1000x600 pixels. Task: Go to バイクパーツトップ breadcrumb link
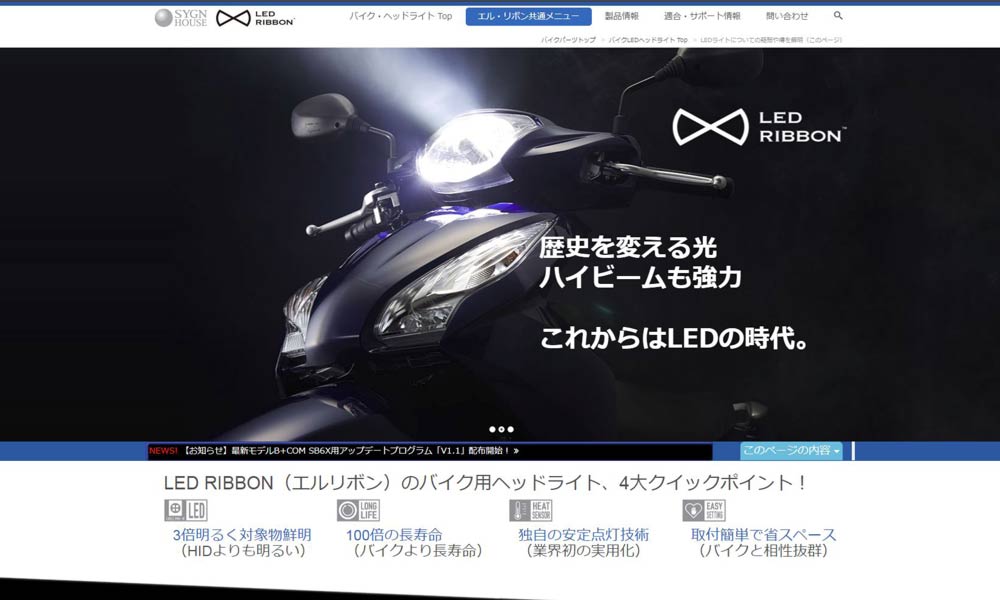point(568,40)
